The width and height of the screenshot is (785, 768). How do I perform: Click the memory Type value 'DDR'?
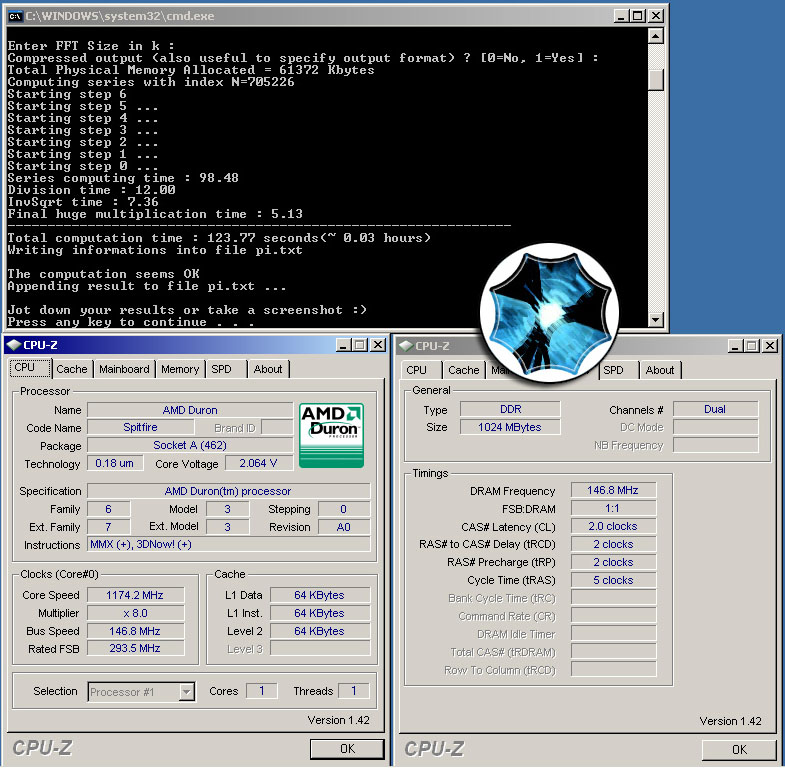point(510,410)
